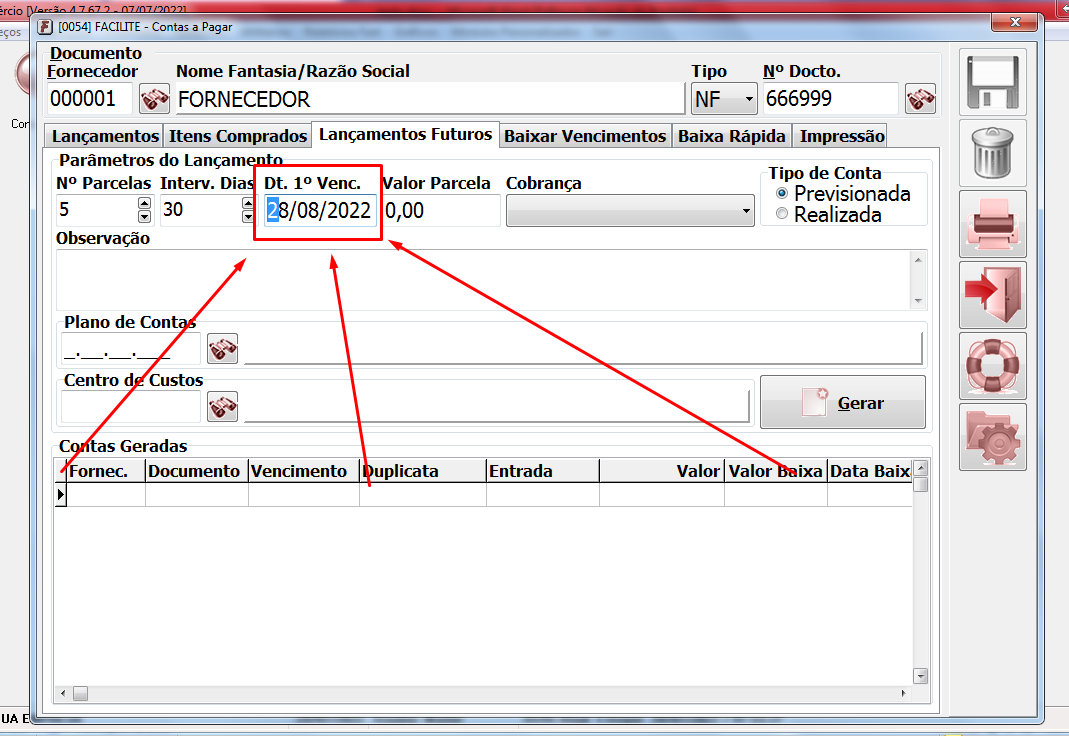The height and width of the screenshot is (736, 1069).
Task: Click the Duplicata column header
Action: (423, 471)
